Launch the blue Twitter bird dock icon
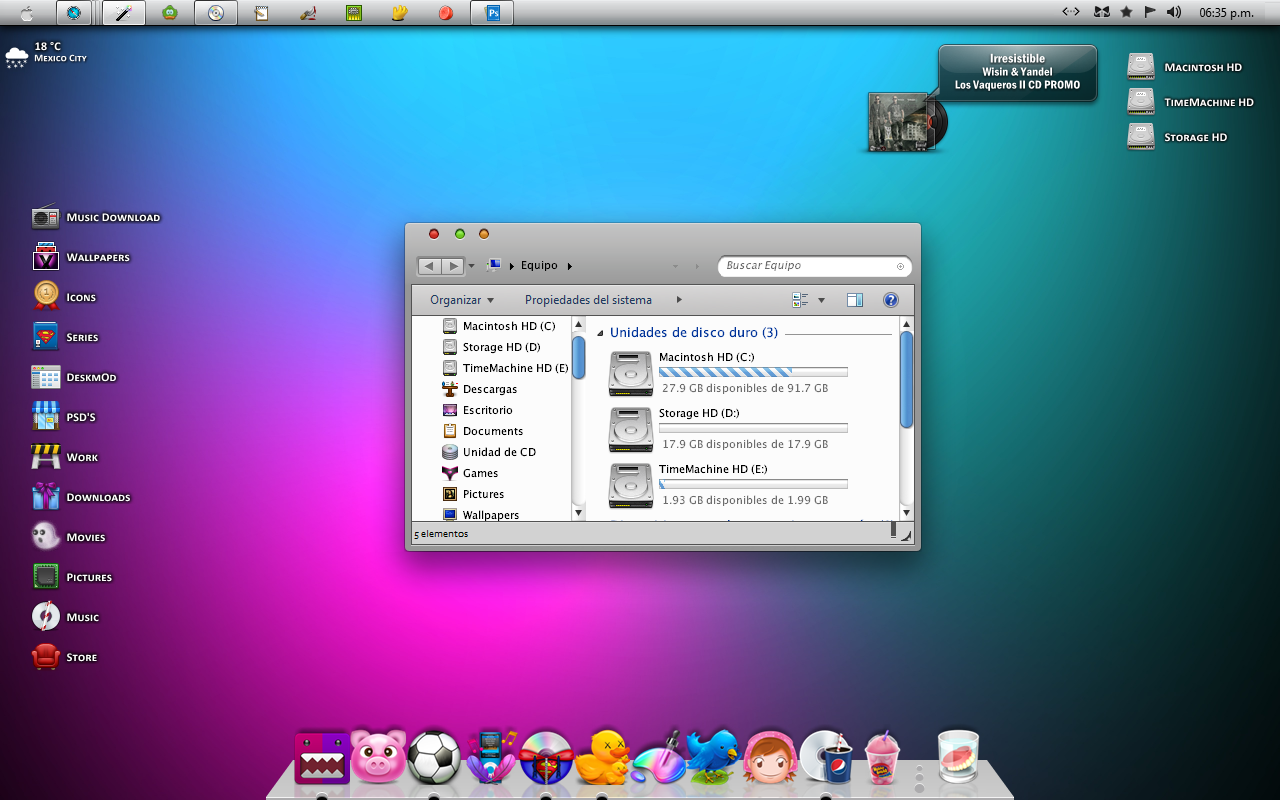The image size is (1280, 800). click(x=713, y=757)
